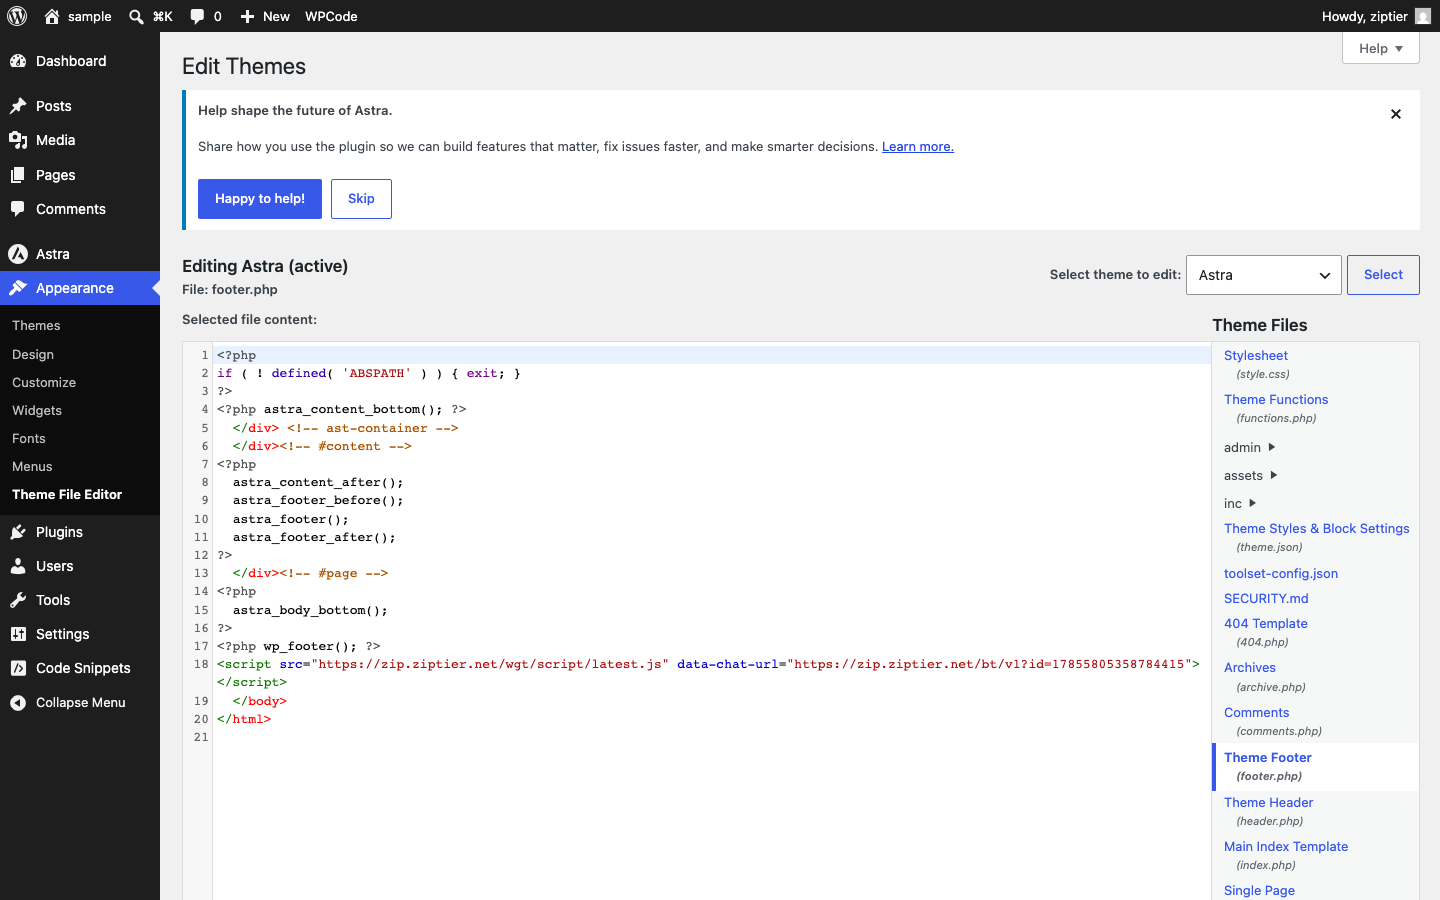The image size is (1440, 900).
Task: Open Plugins menu label
Action: click(59, 532)
